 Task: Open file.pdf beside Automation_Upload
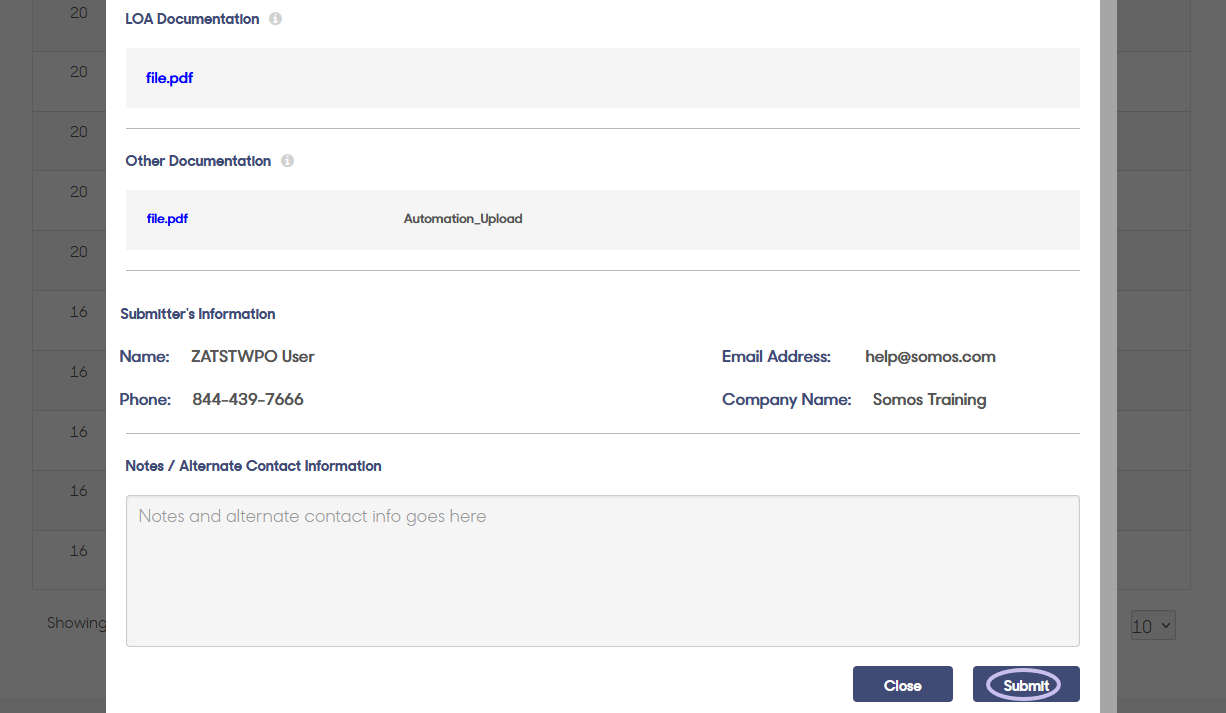[x=166, y=218]
